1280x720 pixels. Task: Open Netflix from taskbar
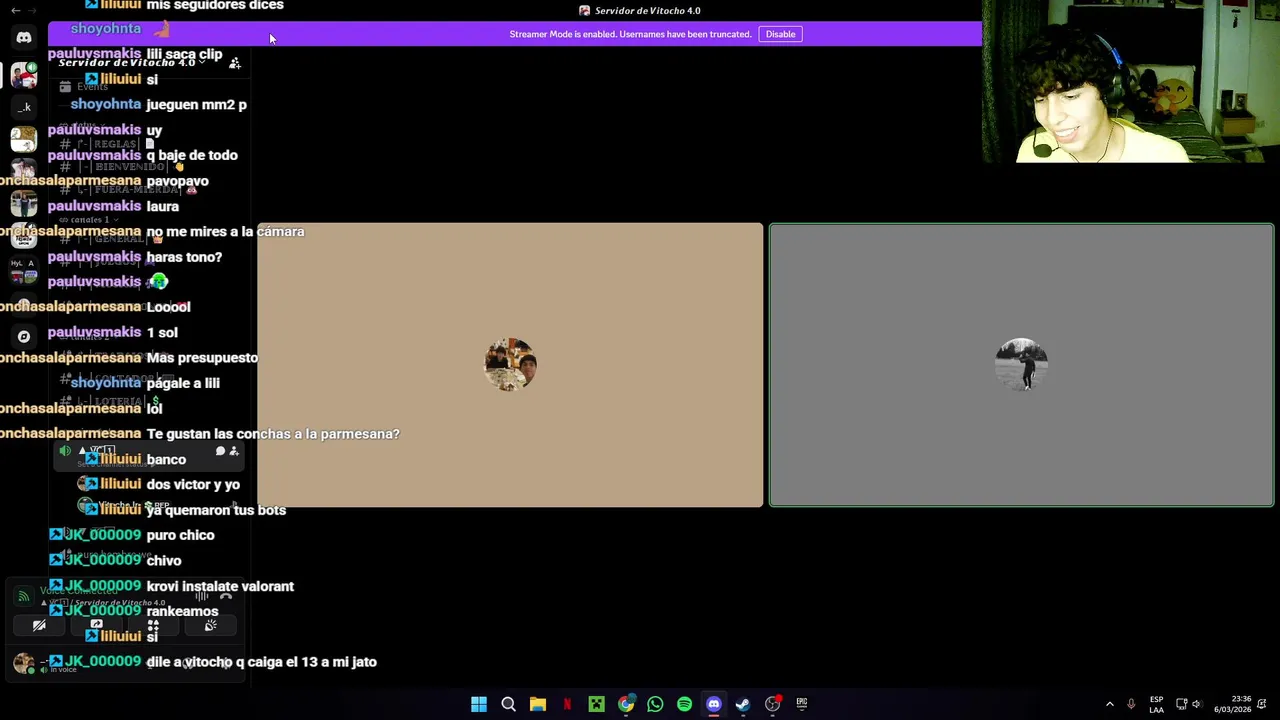(567, 704)
